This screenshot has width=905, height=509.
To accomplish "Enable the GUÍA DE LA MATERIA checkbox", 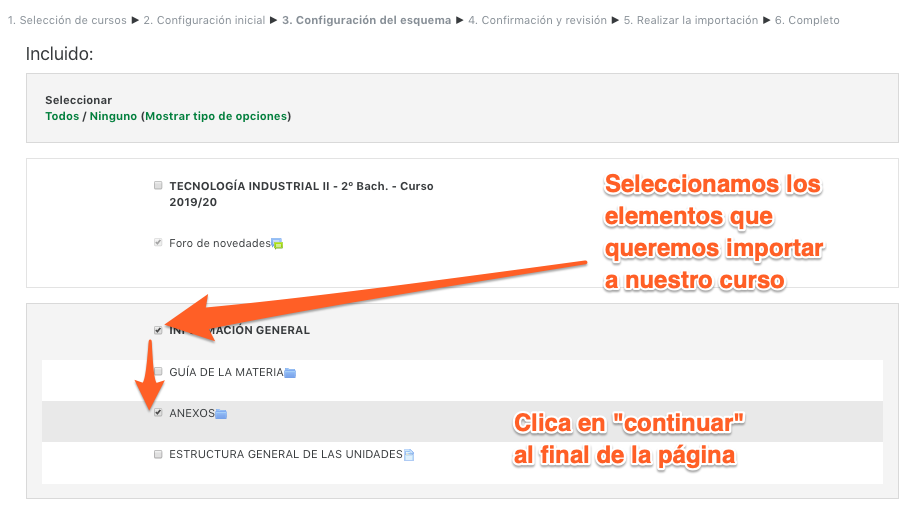I will [158, 372].
